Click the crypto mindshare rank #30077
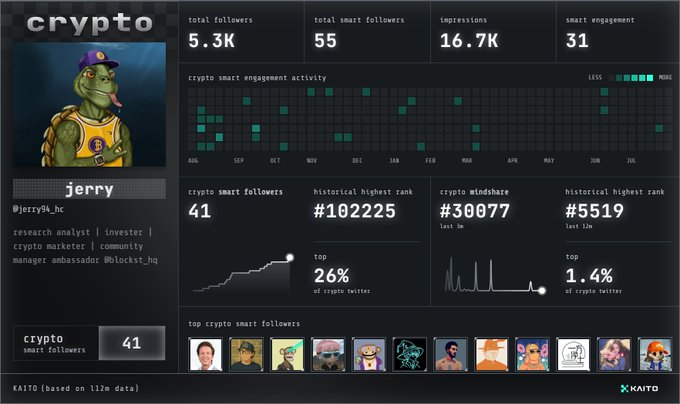Screen dimensions: 680x404 point(474,211)
